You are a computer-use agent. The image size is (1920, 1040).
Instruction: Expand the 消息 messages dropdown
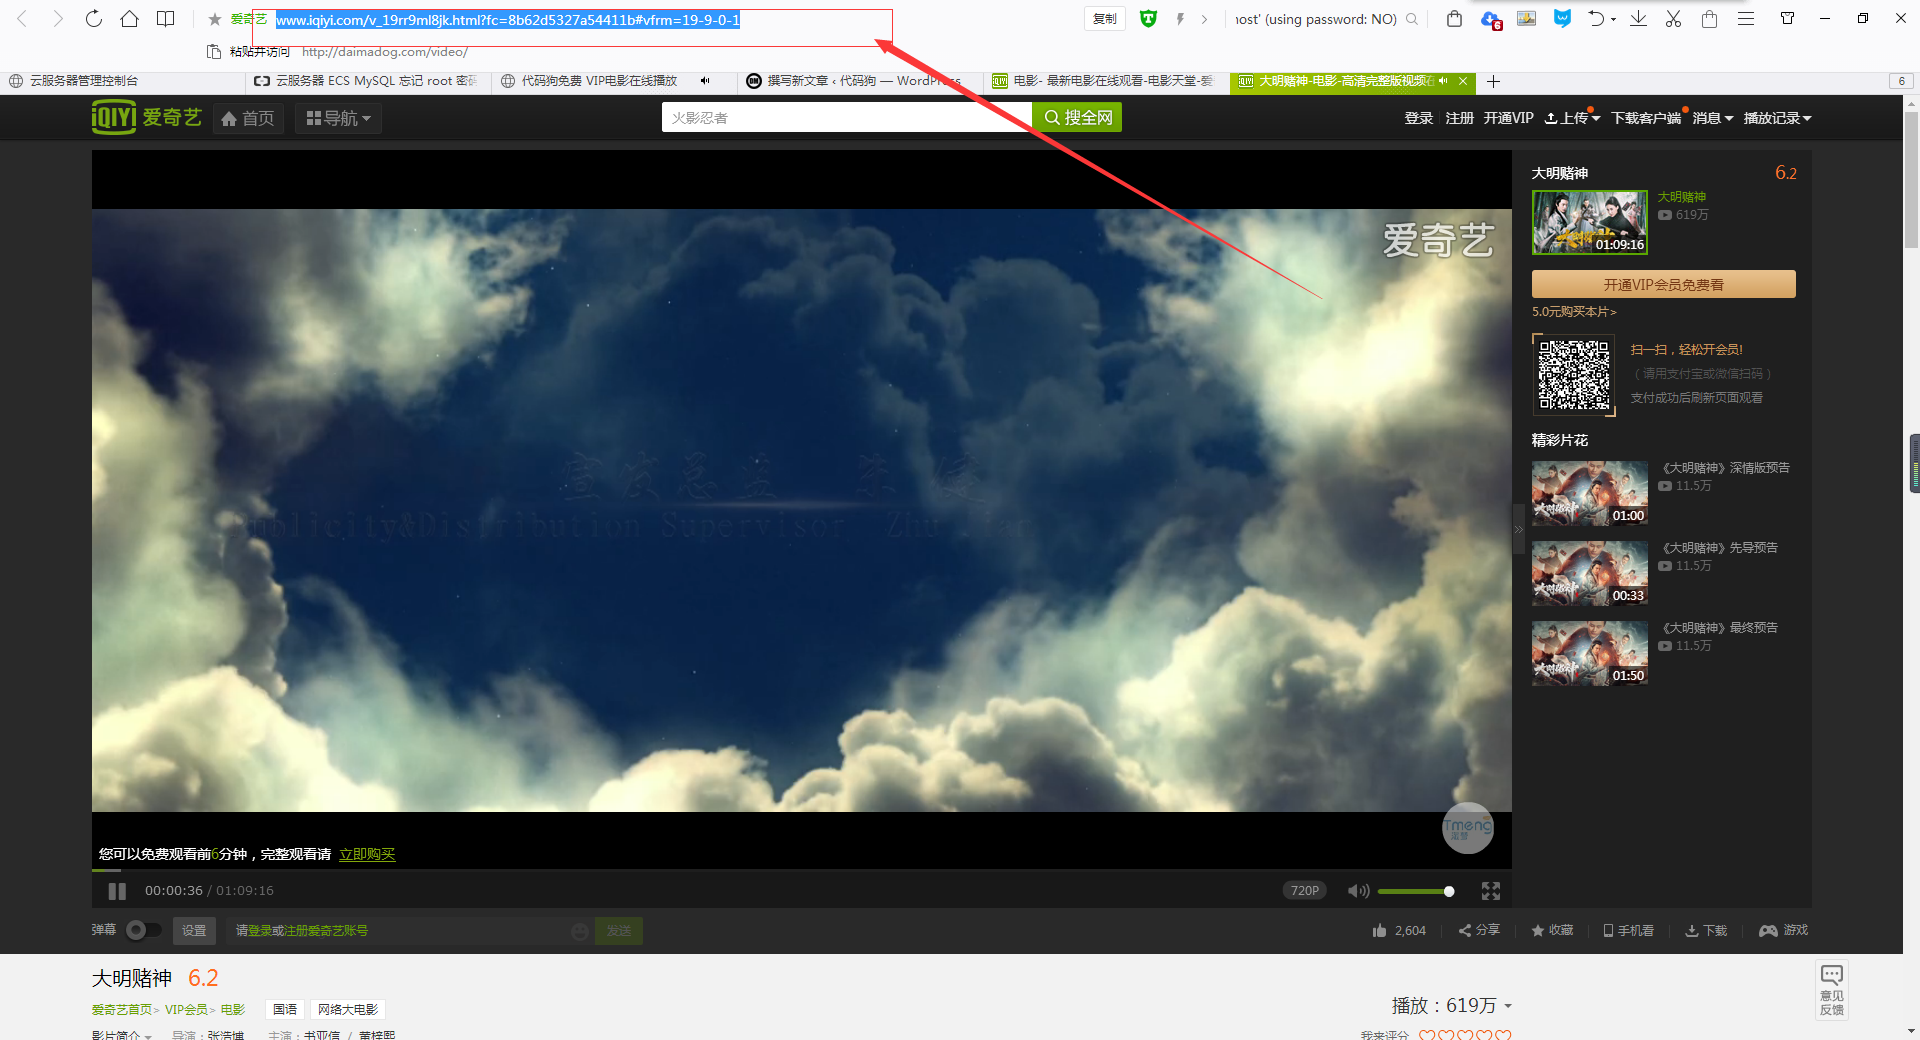point(1713,118)
